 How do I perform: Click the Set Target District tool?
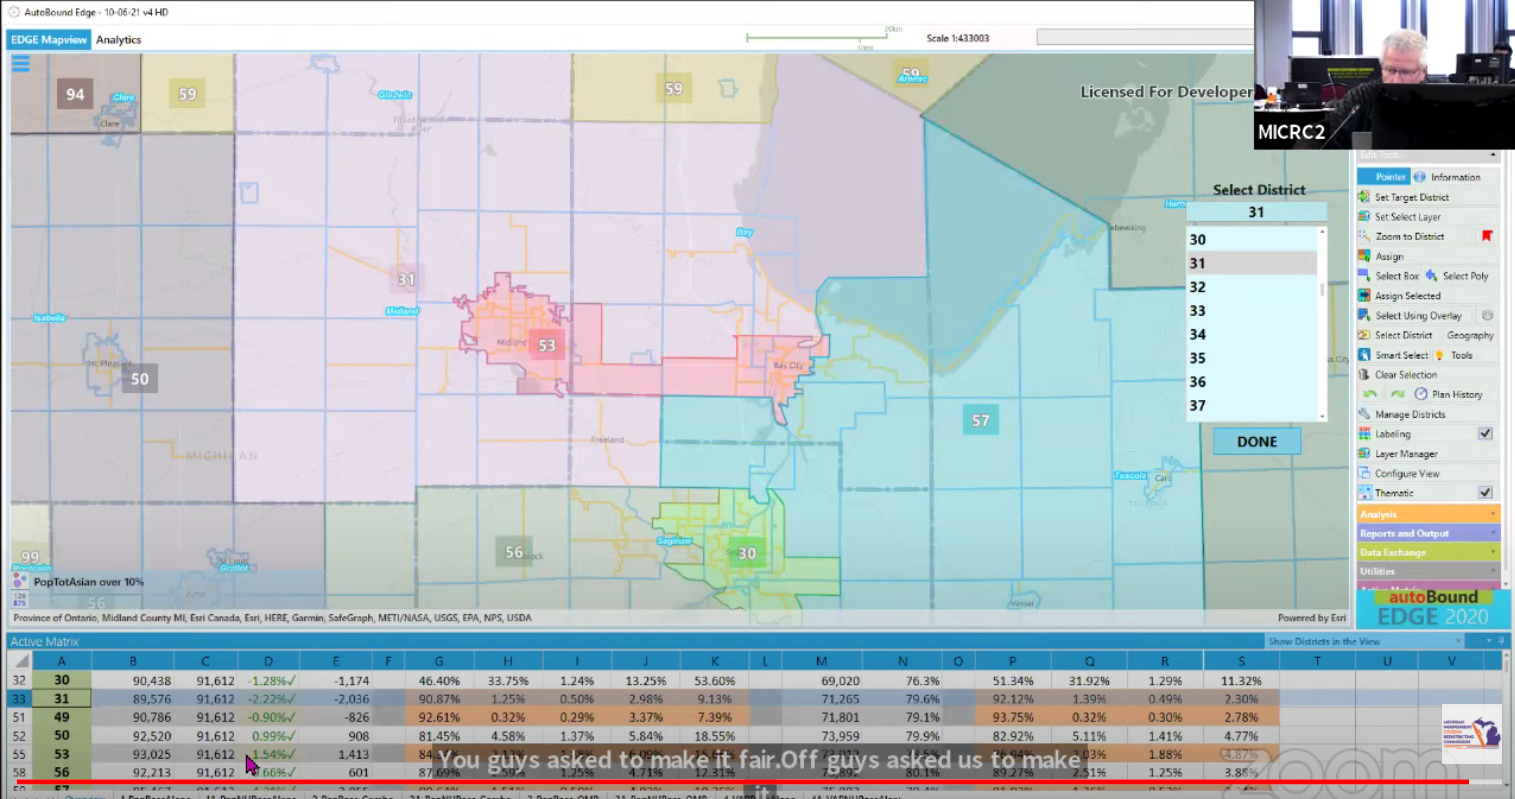pos(1403,197)
